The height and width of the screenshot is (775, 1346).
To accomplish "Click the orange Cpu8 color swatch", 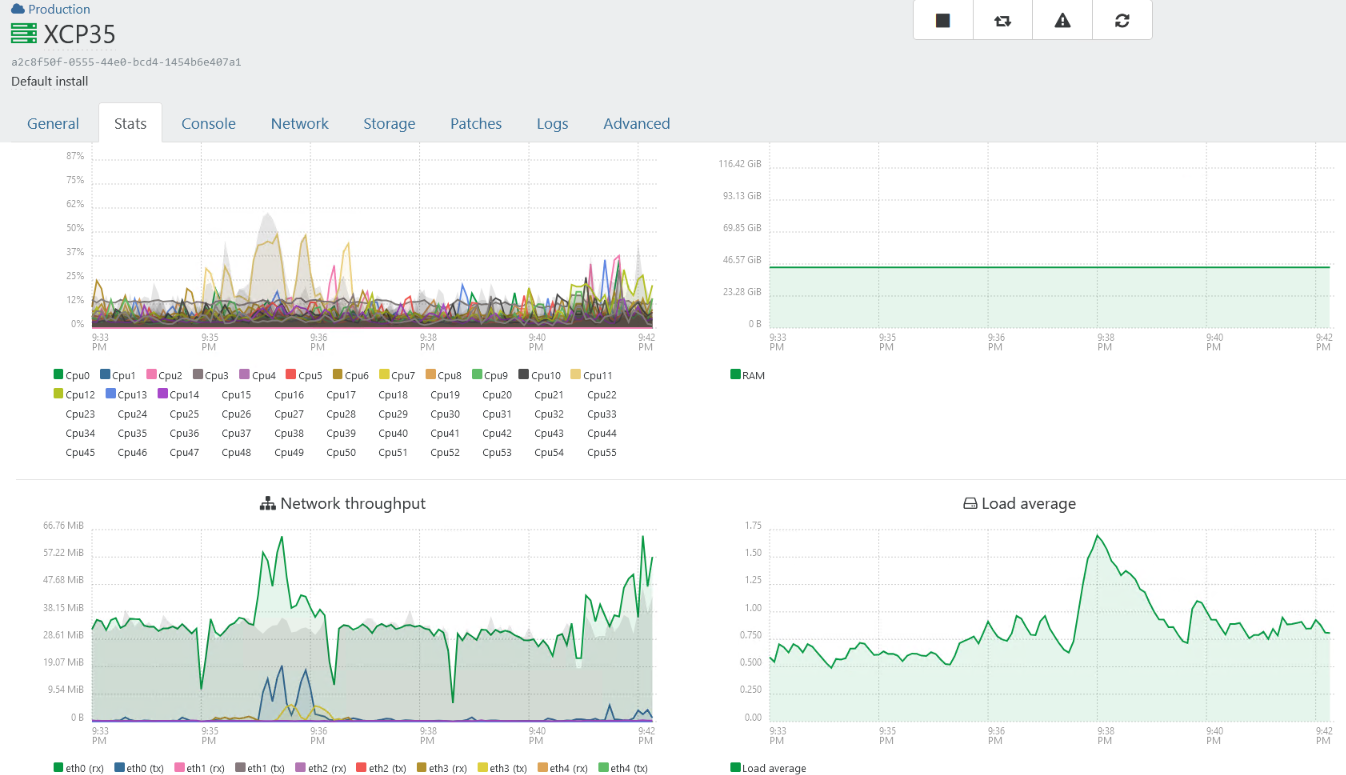I will [x=431, y=375].
